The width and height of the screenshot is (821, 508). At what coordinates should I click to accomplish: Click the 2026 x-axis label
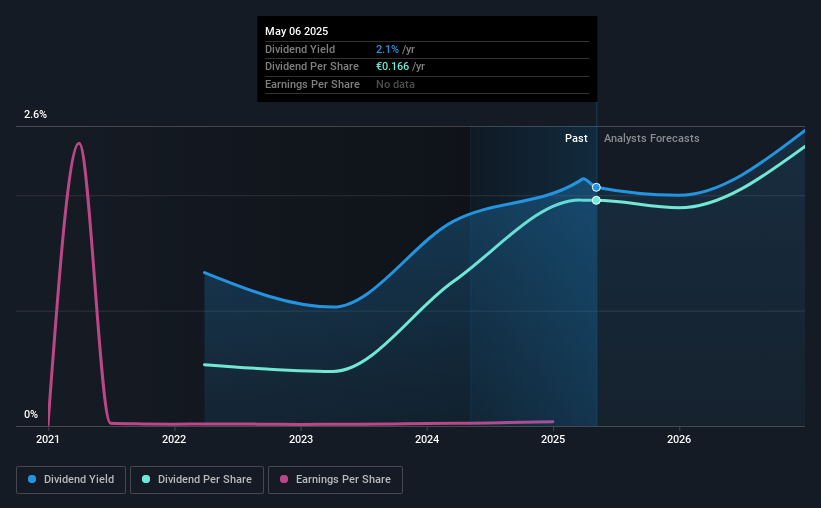[x=679, y=439]
